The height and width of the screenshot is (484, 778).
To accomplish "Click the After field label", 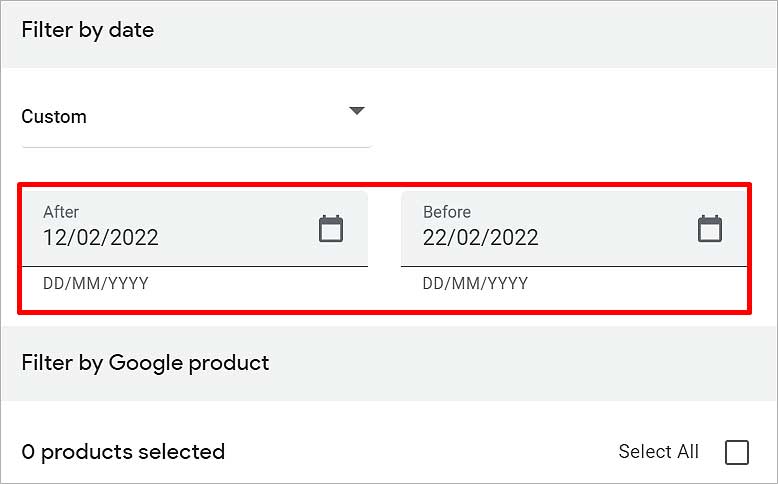I will coord(61,212).
